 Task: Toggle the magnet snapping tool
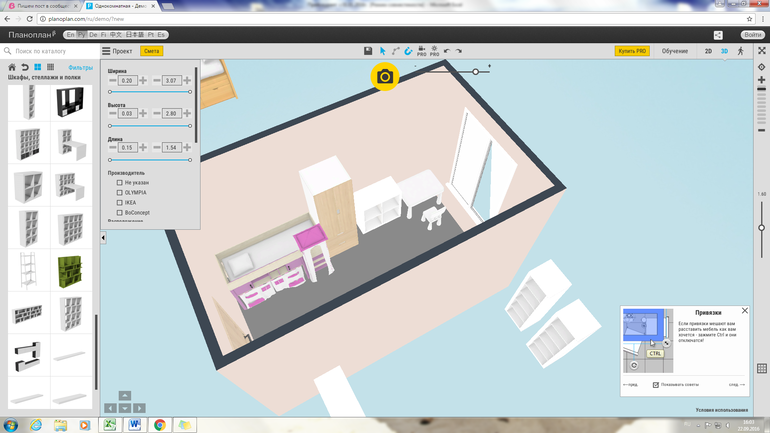(408, 51)
